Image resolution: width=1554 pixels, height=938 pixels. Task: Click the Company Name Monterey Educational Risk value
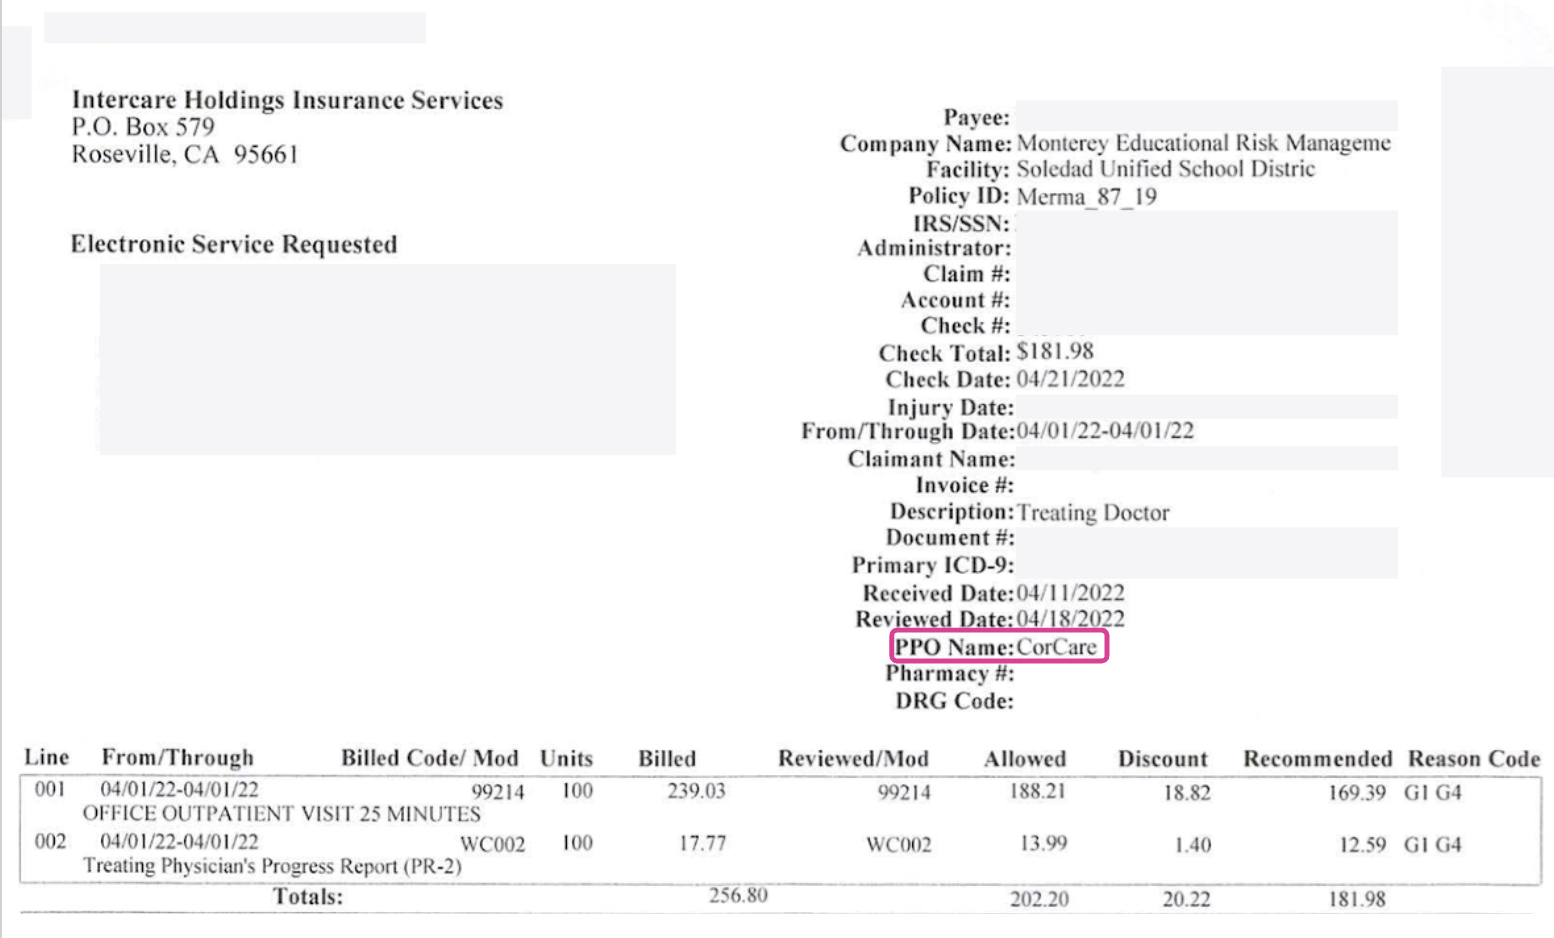pos(1203,143)
